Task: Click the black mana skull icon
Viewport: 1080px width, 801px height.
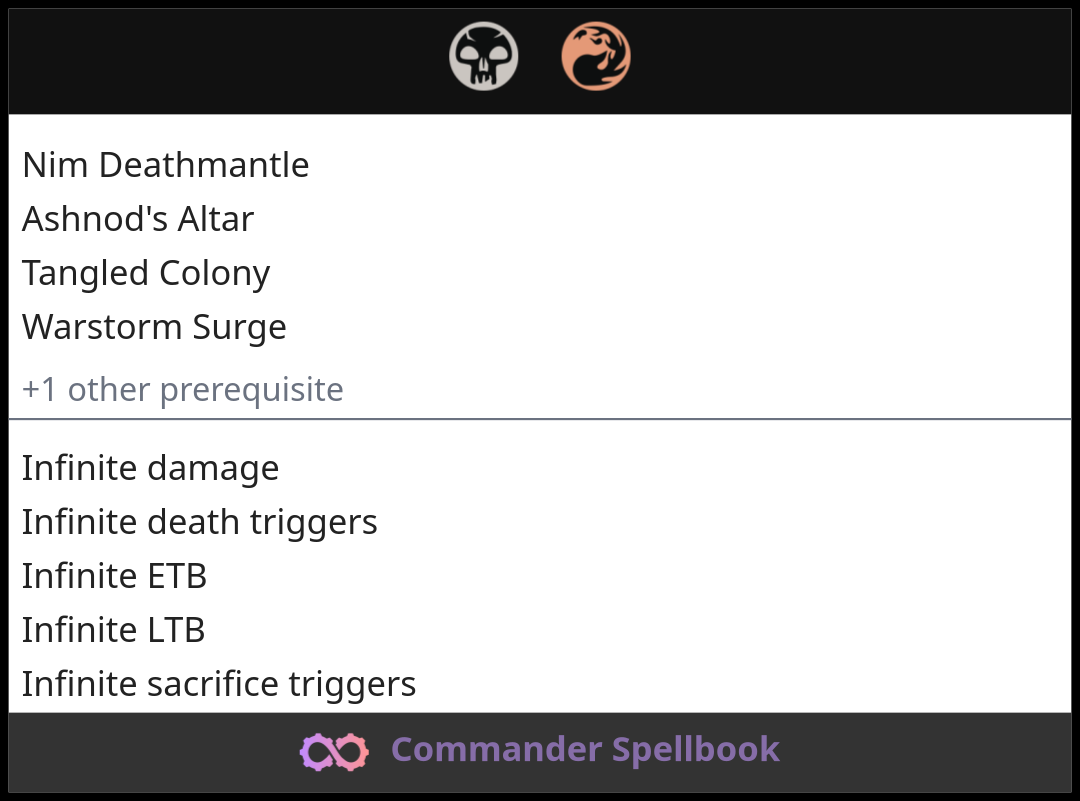Action: pyautogui.click(x=484, y=56)
